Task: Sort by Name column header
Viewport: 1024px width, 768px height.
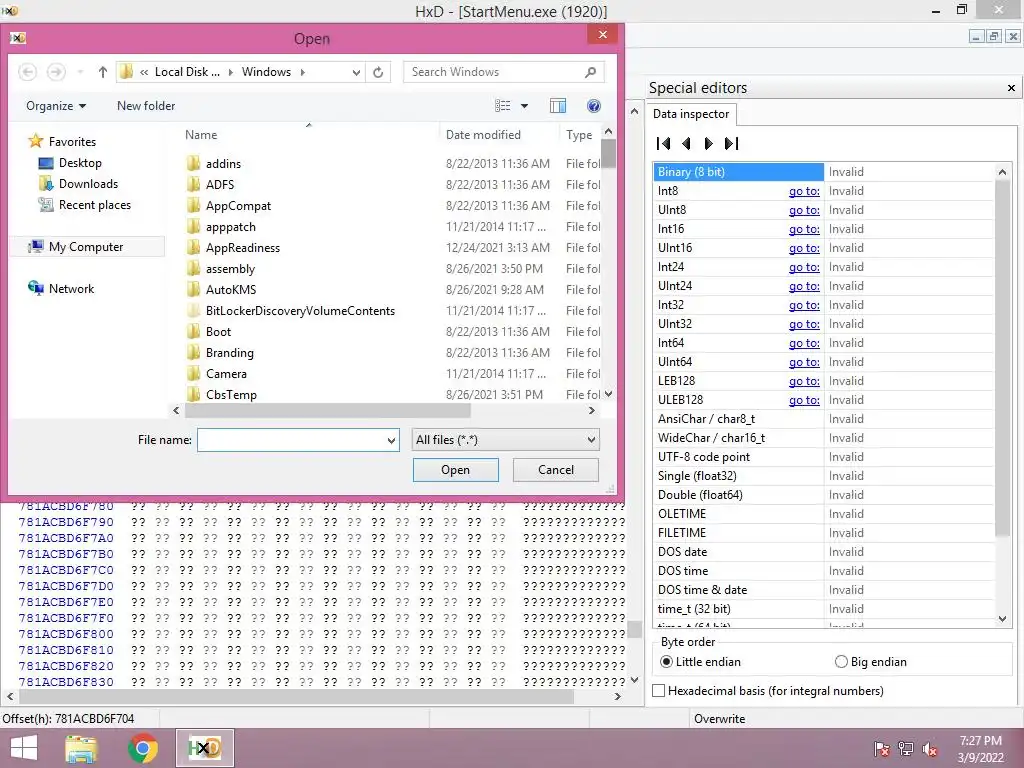Action: (200, 135)
